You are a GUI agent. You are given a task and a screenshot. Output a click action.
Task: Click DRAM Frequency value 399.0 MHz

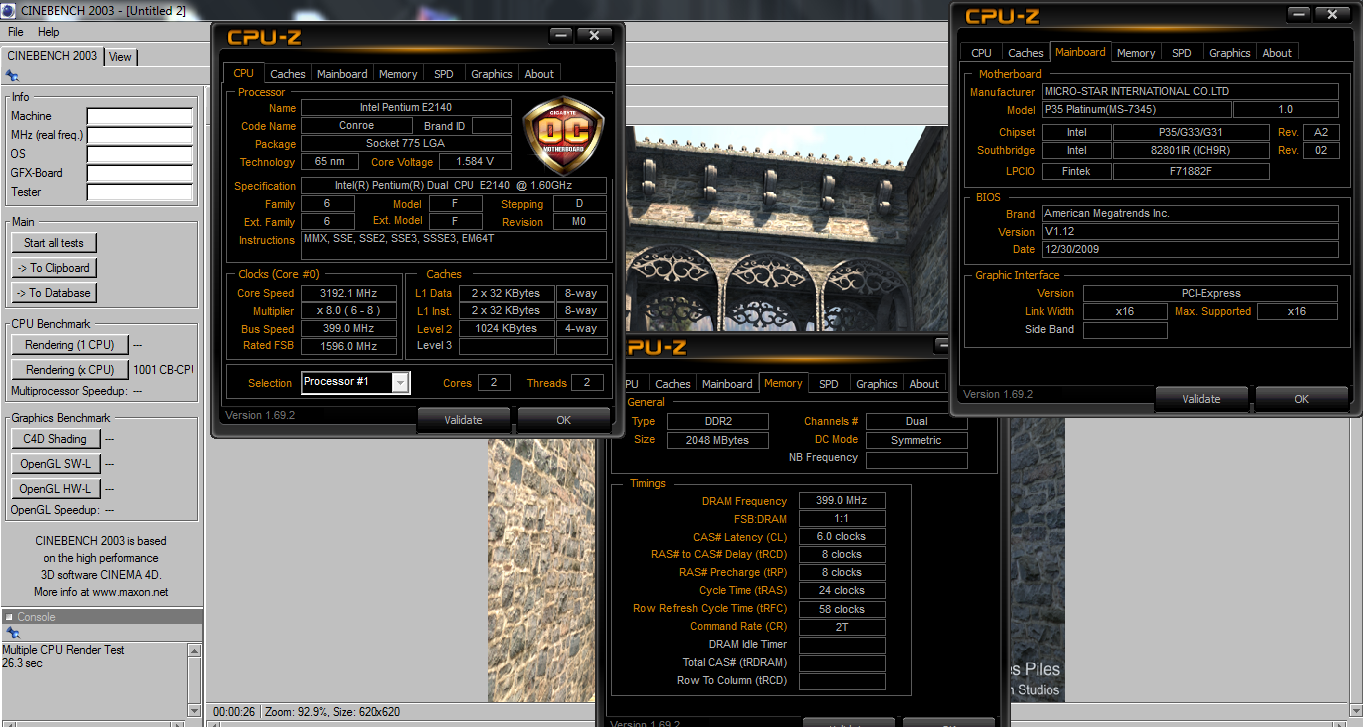click(x=842, y=501)
